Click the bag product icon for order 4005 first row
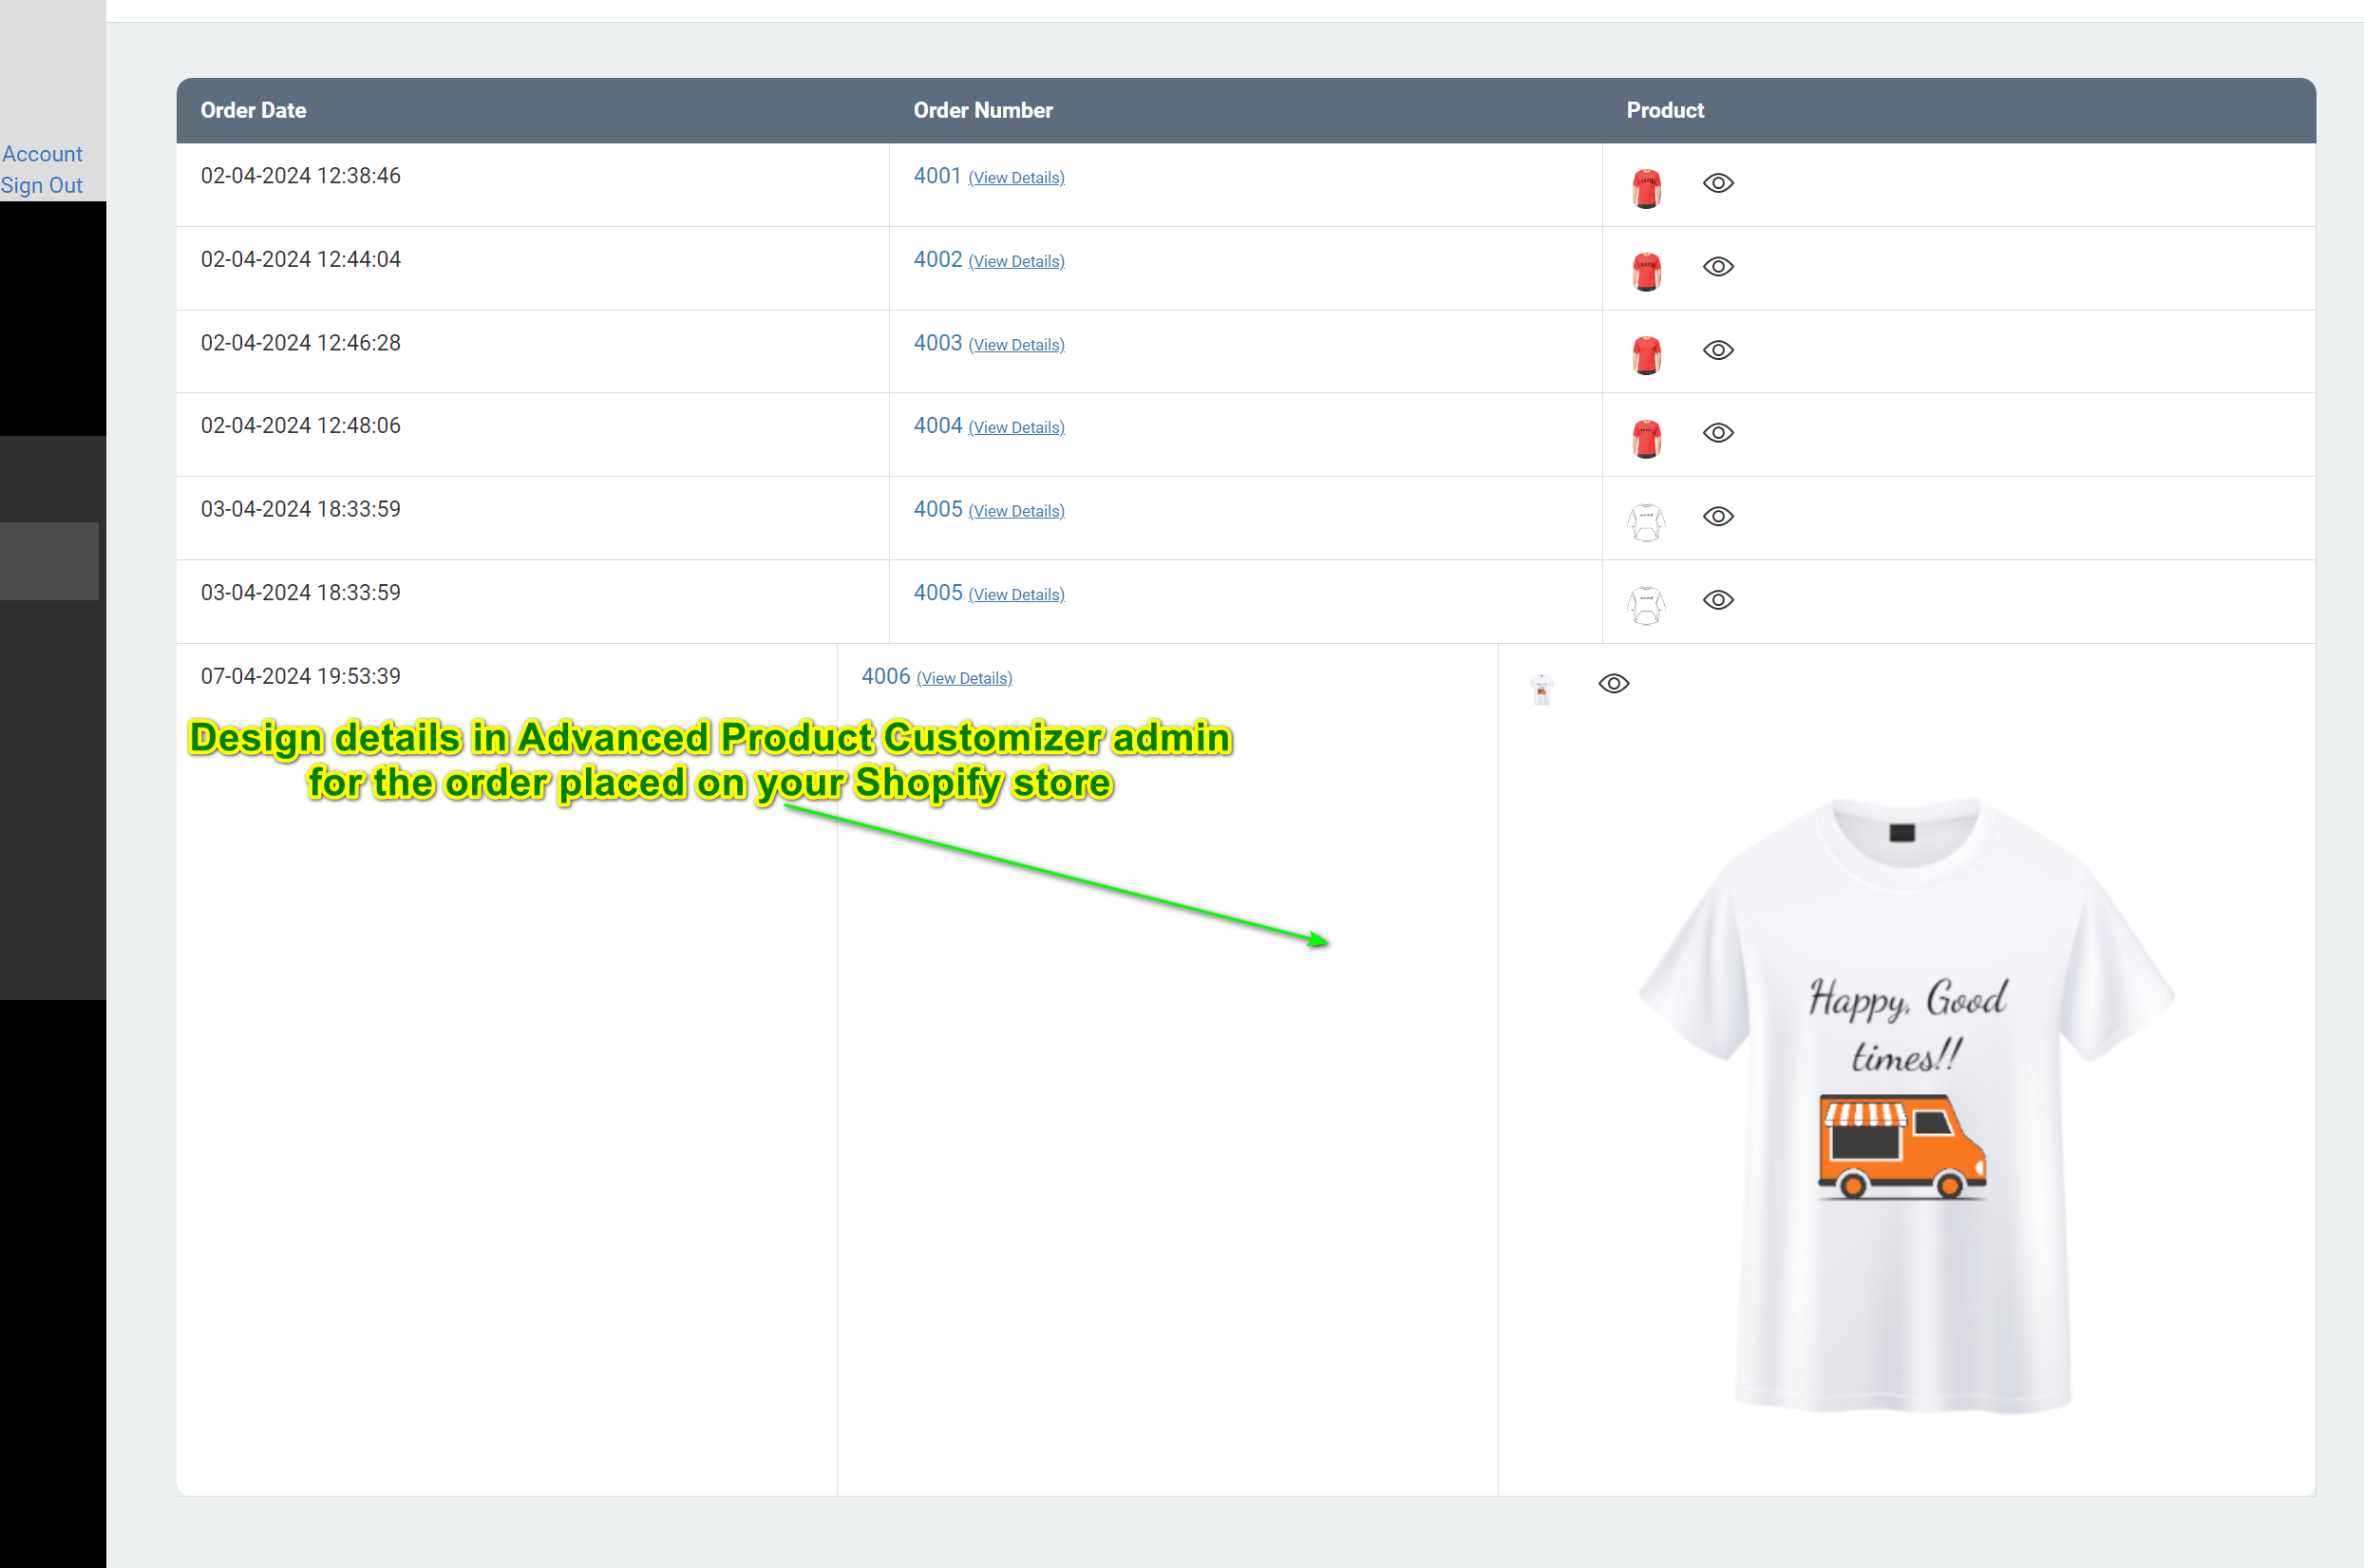The height and width of the screenshot is (1568, 2364). [x=1647, y=517]
